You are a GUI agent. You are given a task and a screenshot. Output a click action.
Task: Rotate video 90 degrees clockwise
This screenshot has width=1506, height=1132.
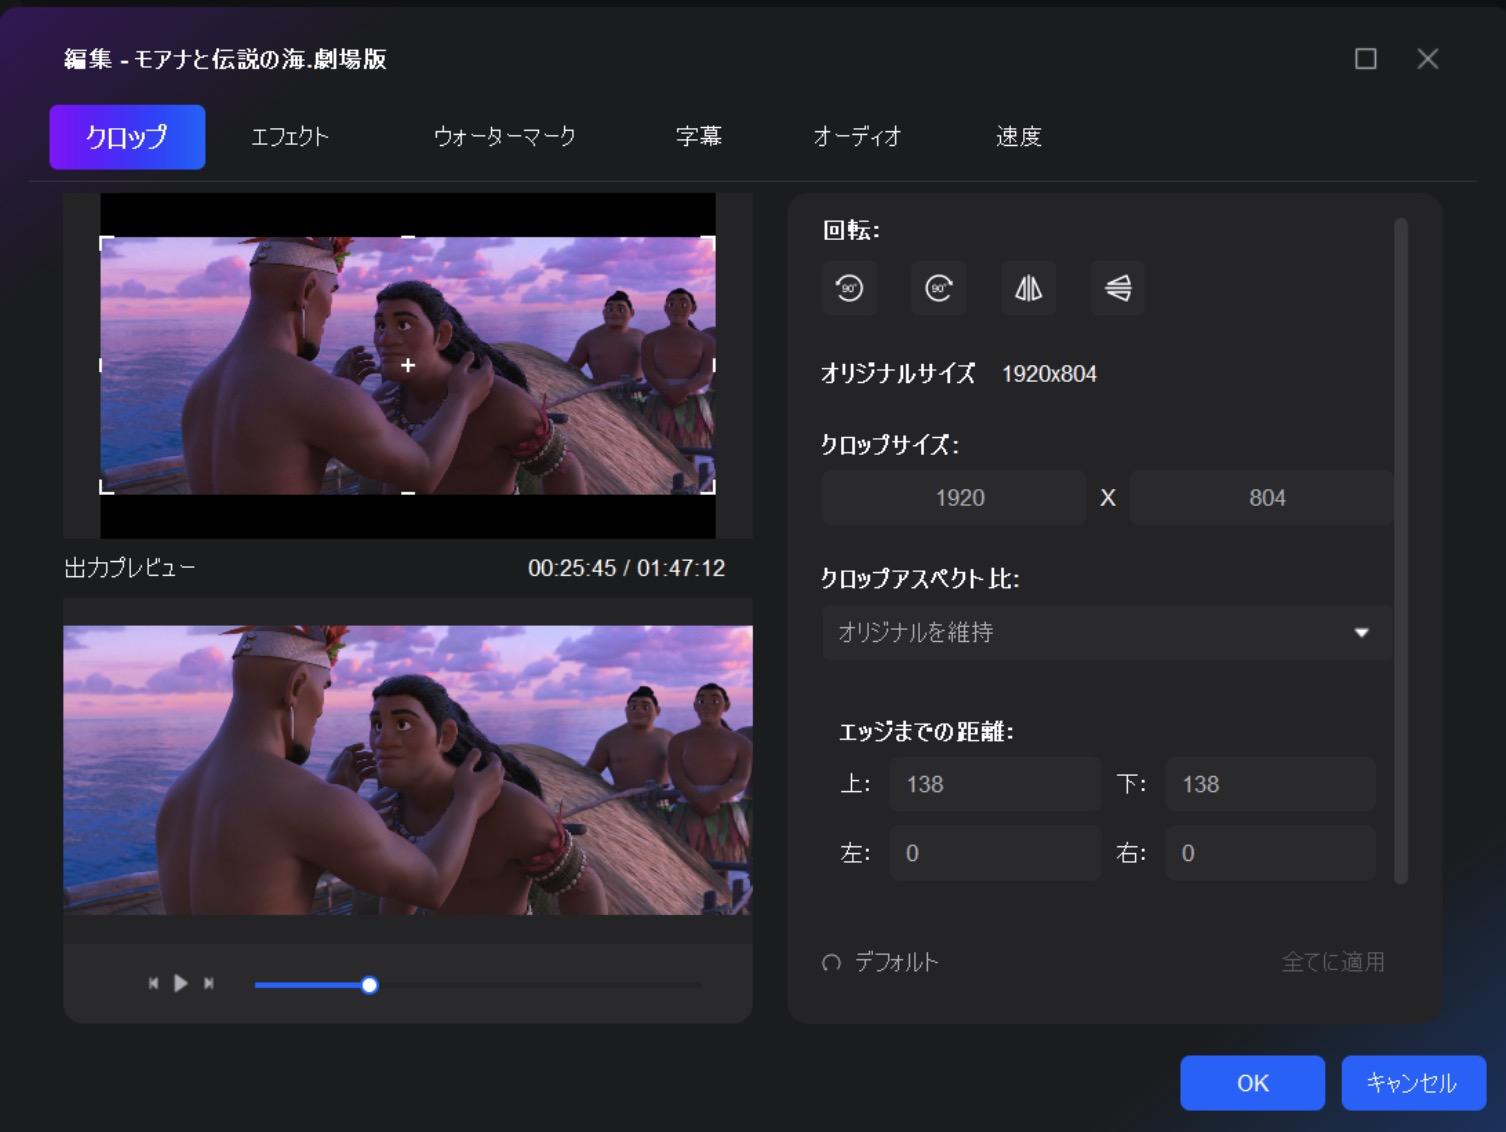(938, 288)
